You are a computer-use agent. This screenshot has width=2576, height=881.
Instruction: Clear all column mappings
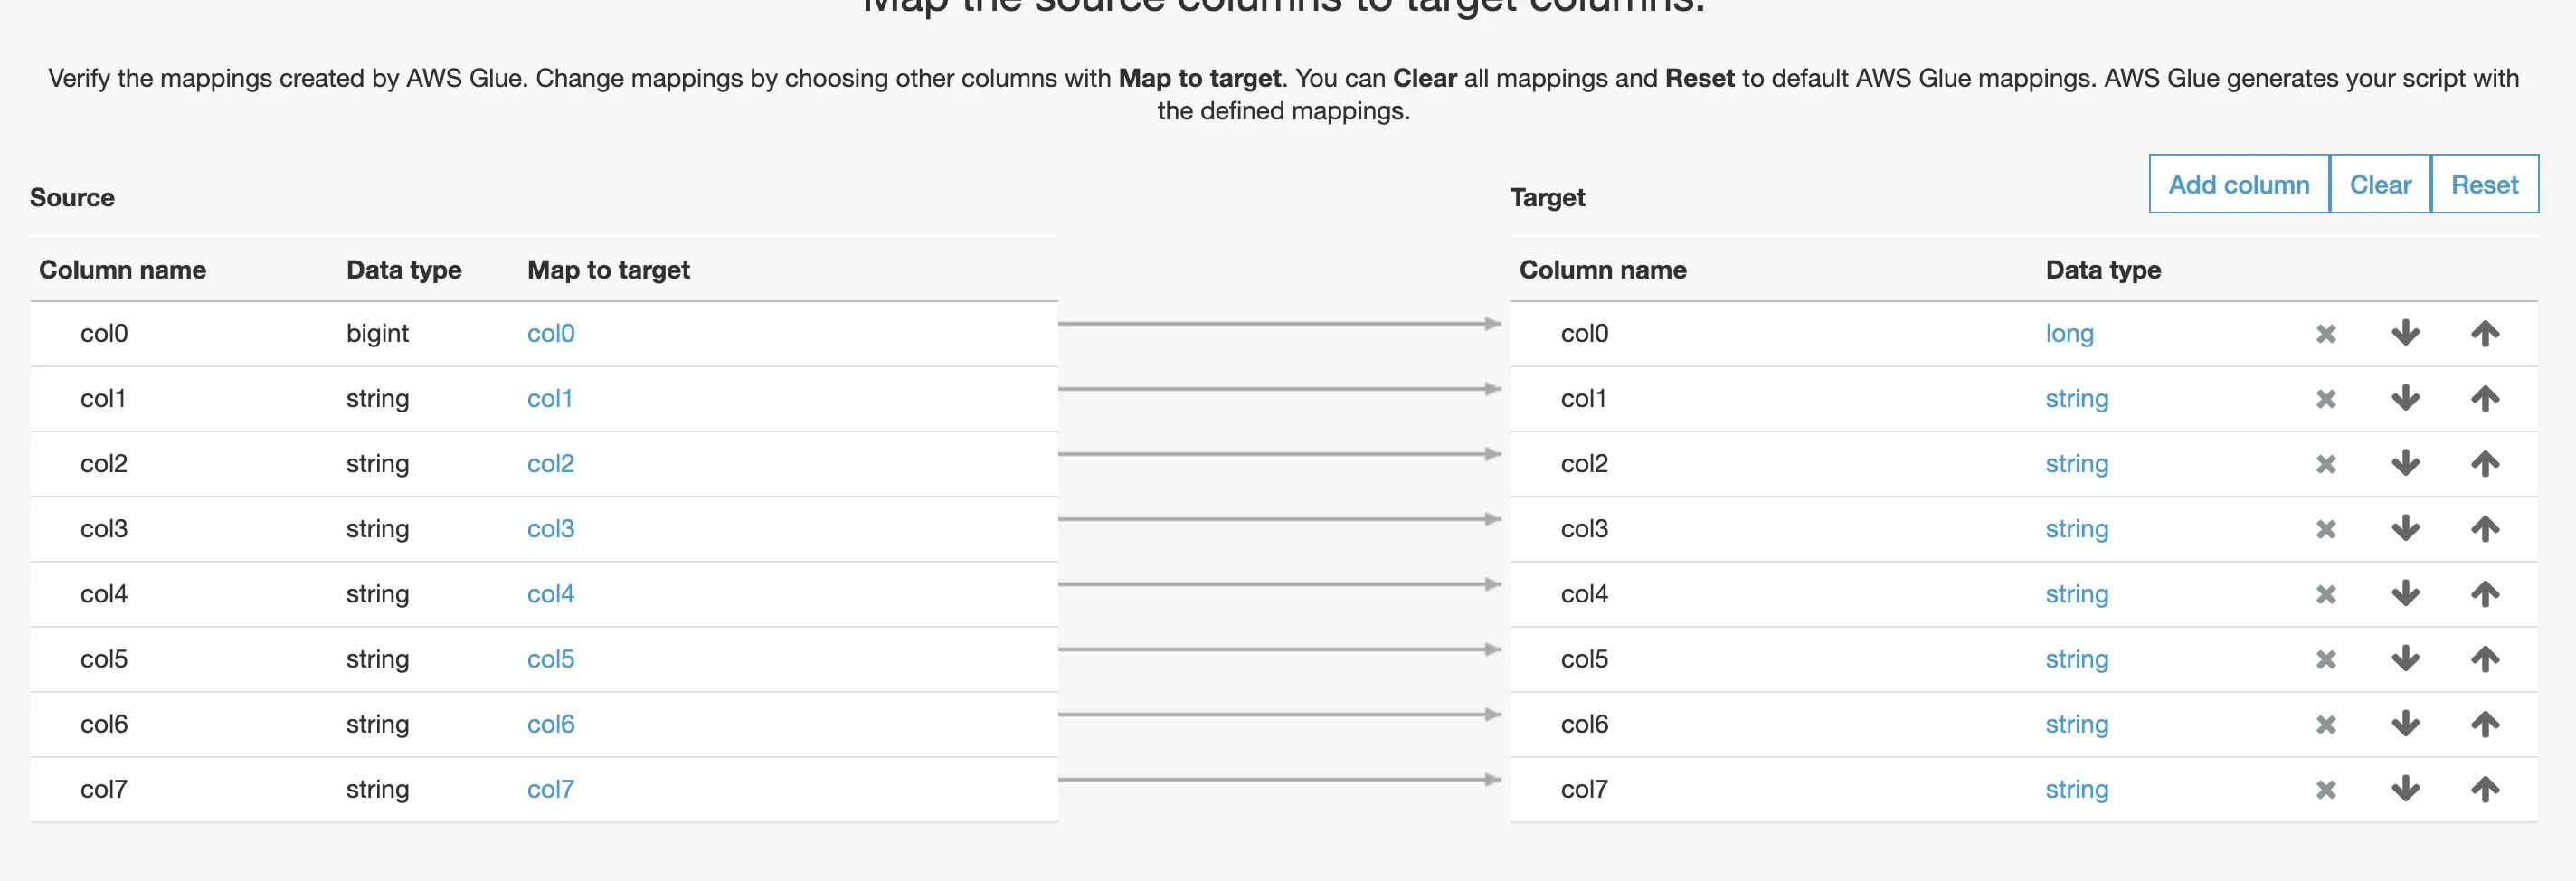click(2379, 185)
